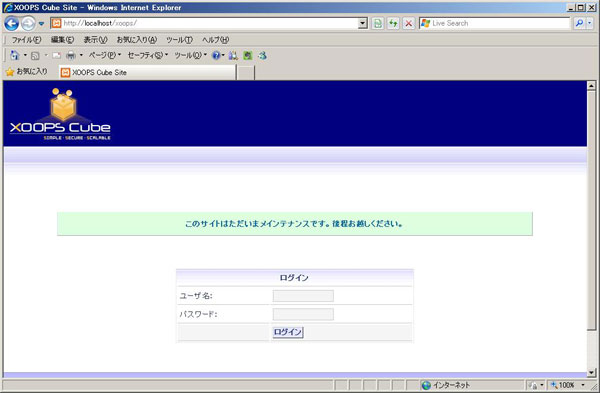Viewport: 600px width, 393px height.
Task: Click the パスワード input field
Action: pos(303,314)
